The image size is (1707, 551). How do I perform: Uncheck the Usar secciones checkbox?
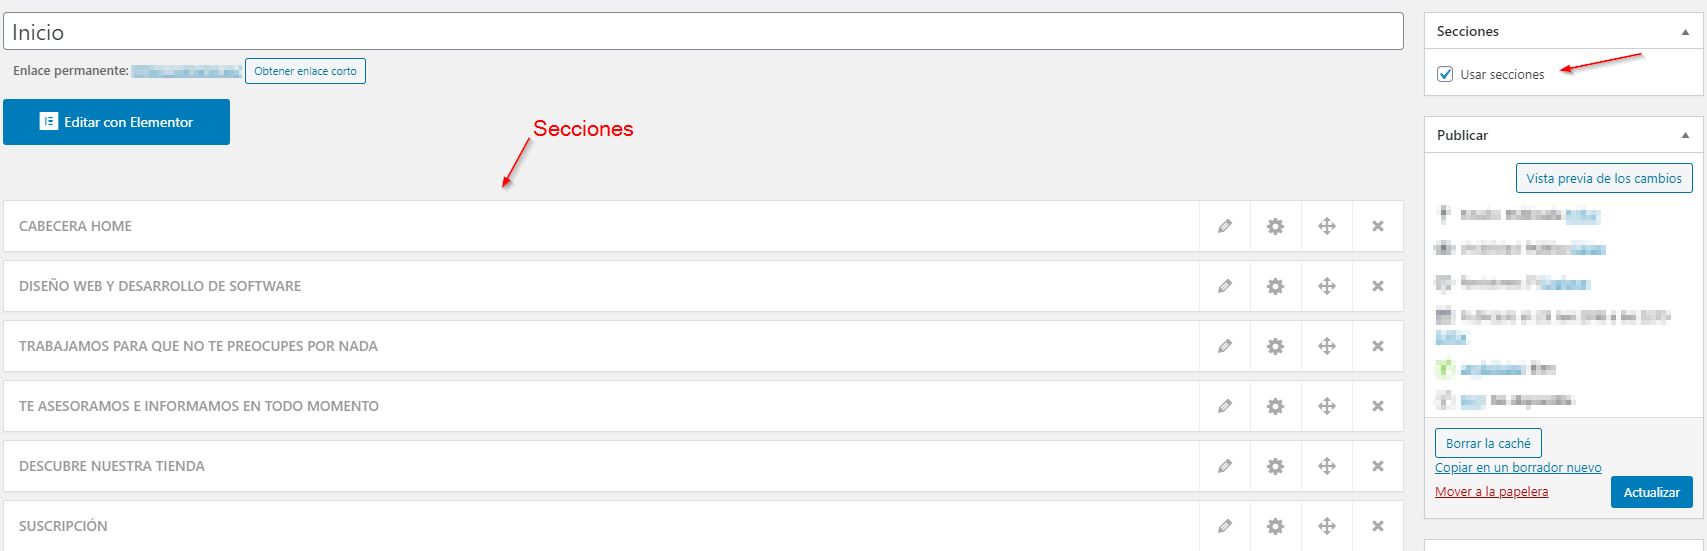pyautogui.click(x=1445, y=74)
